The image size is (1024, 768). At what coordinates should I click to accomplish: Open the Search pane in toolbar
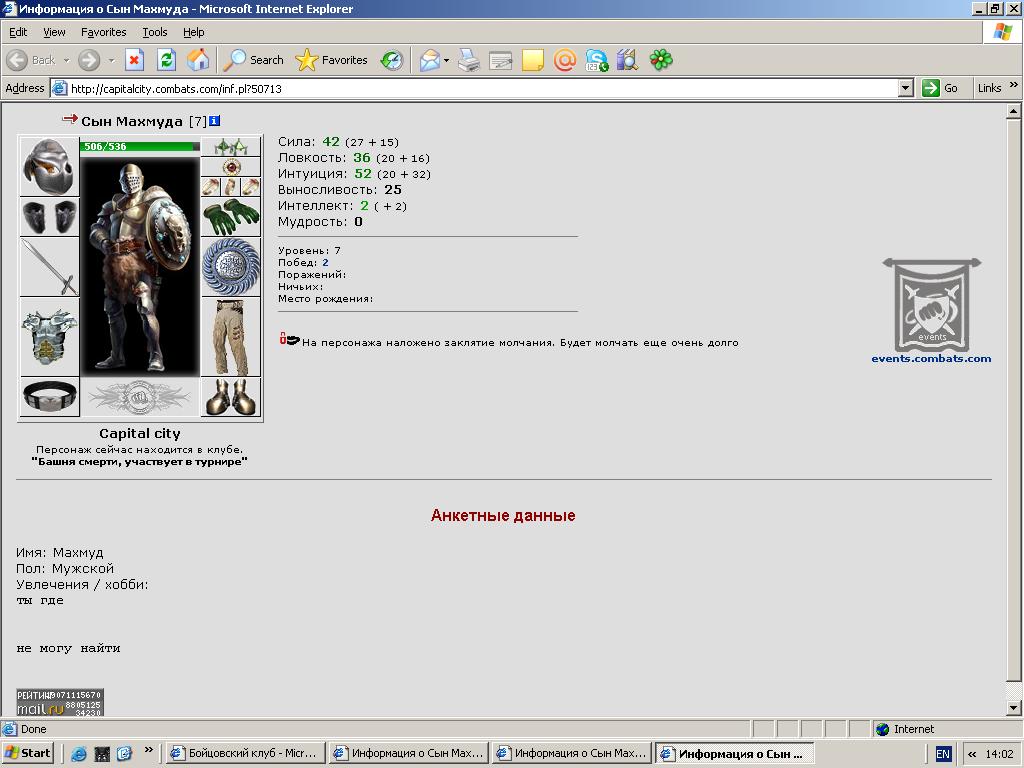coord(253,60)
